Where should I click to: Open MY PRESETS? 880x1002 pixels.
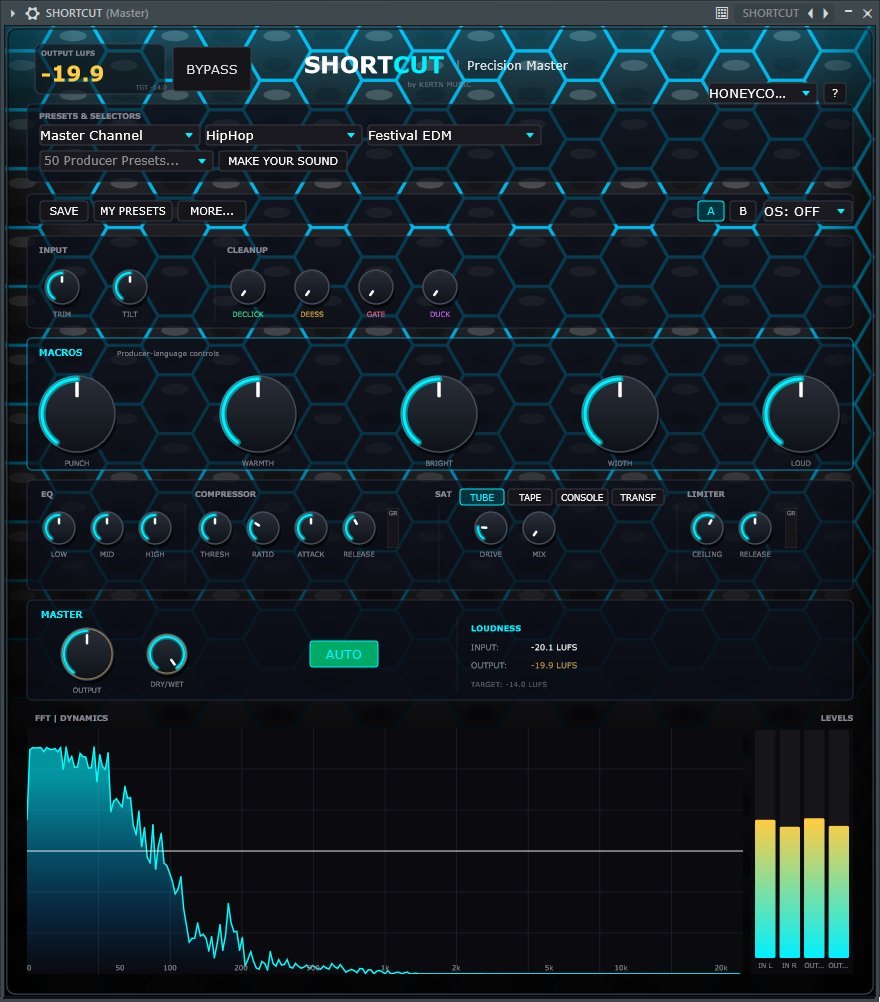133,211
